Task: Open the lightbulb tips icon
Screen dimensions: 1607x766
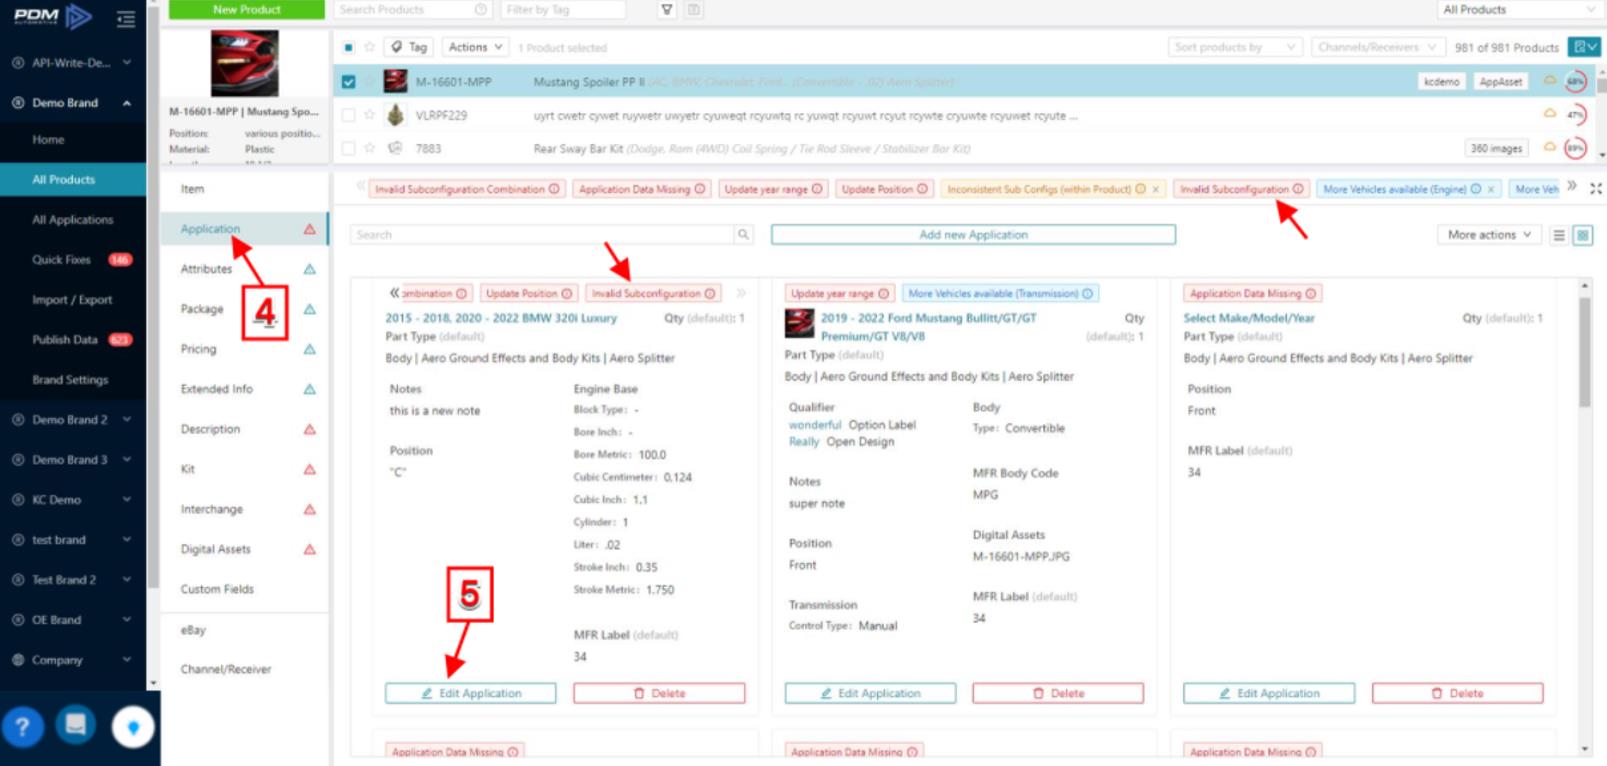Action: [x=133, y=727]
